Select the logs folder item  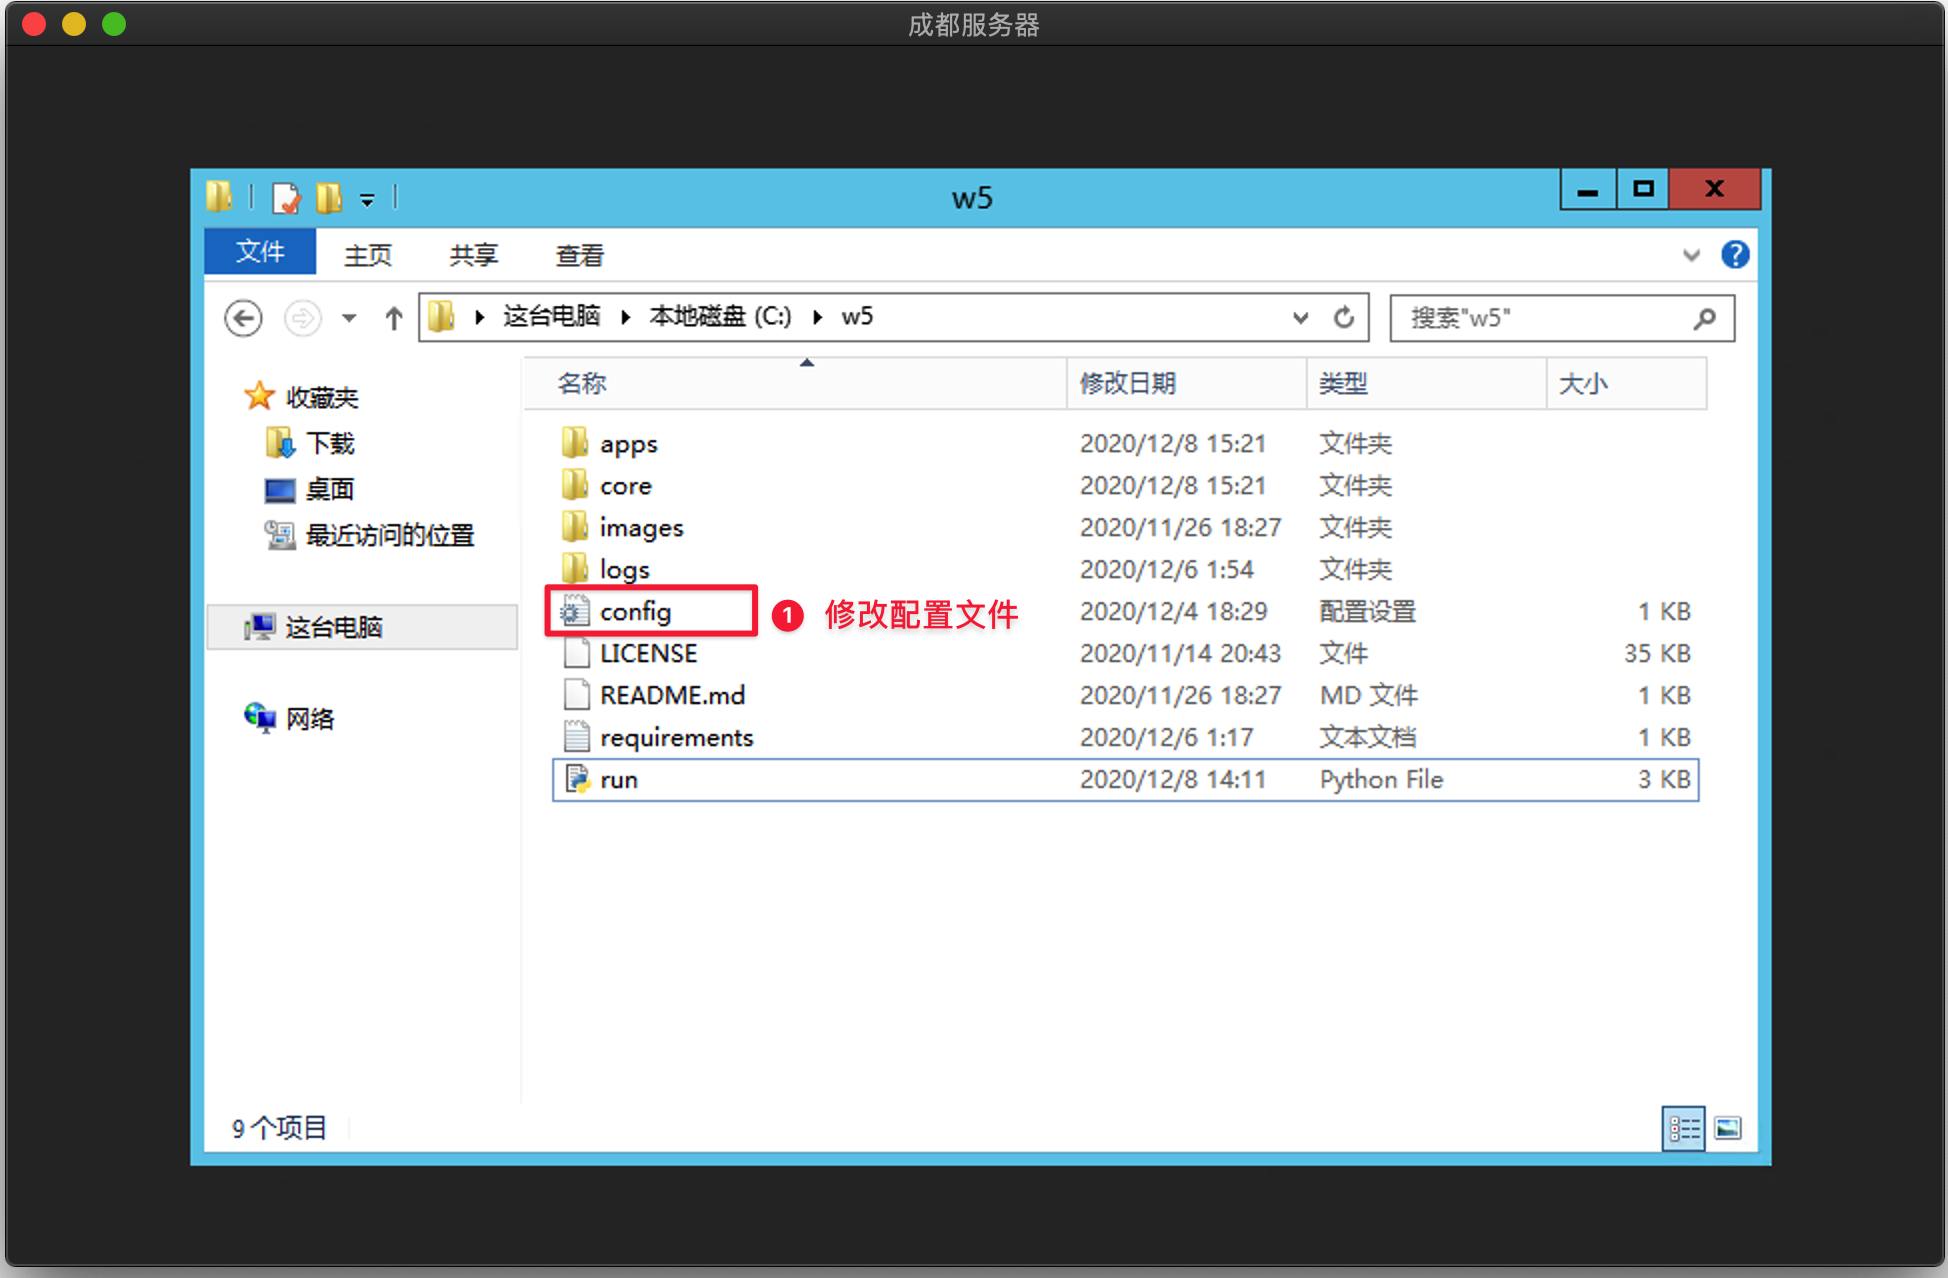pyautogui.click(x=624, y=569)
